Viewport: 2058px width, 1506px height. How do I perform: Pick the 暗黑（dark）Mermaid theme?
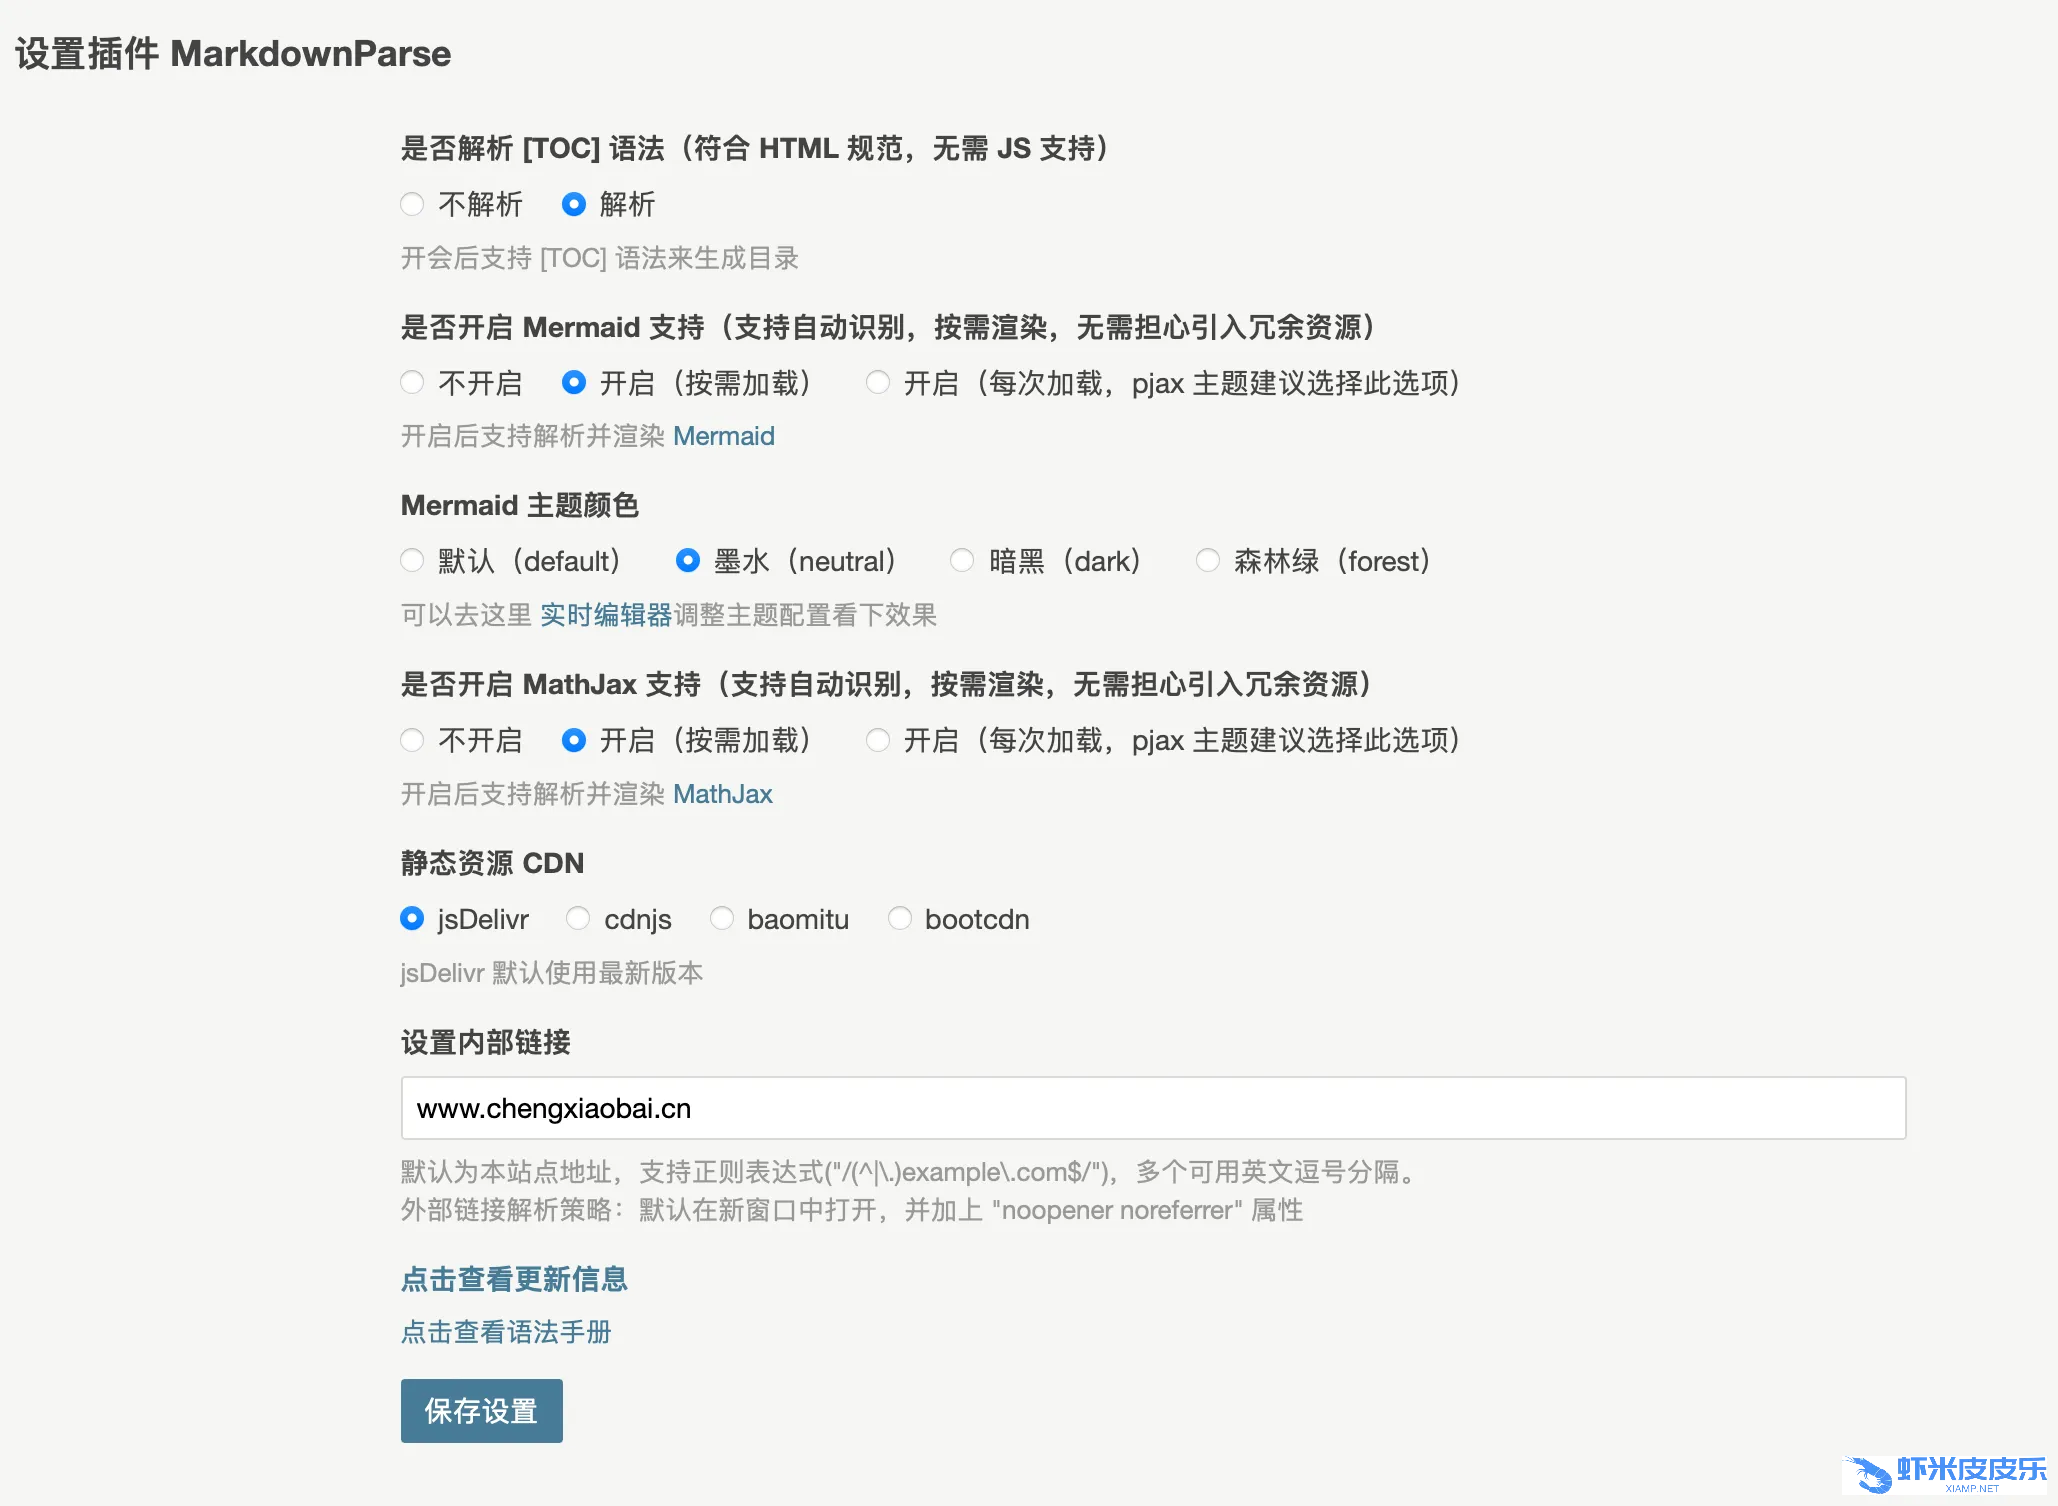pyautogui.click(x=962, y=560)
